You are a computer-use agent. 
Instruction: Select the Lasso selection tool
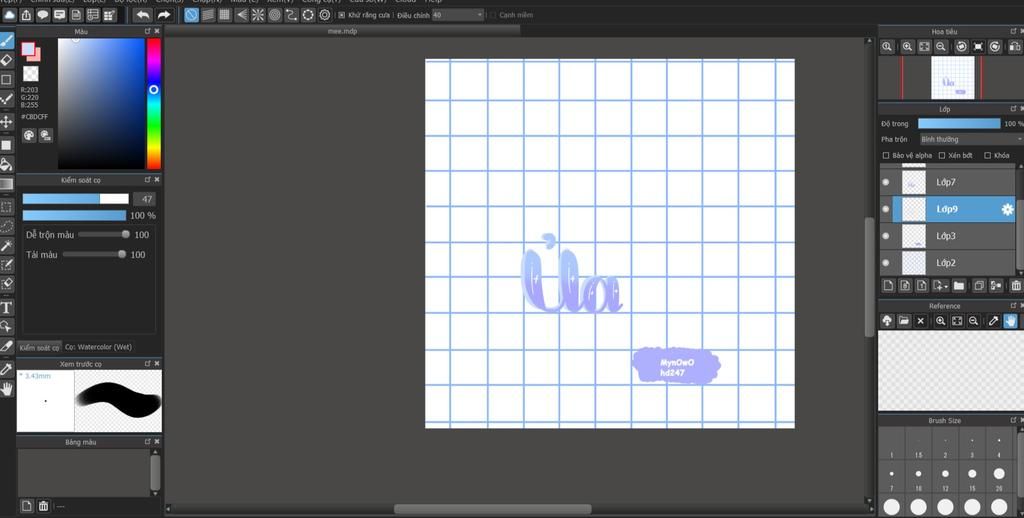7,226
